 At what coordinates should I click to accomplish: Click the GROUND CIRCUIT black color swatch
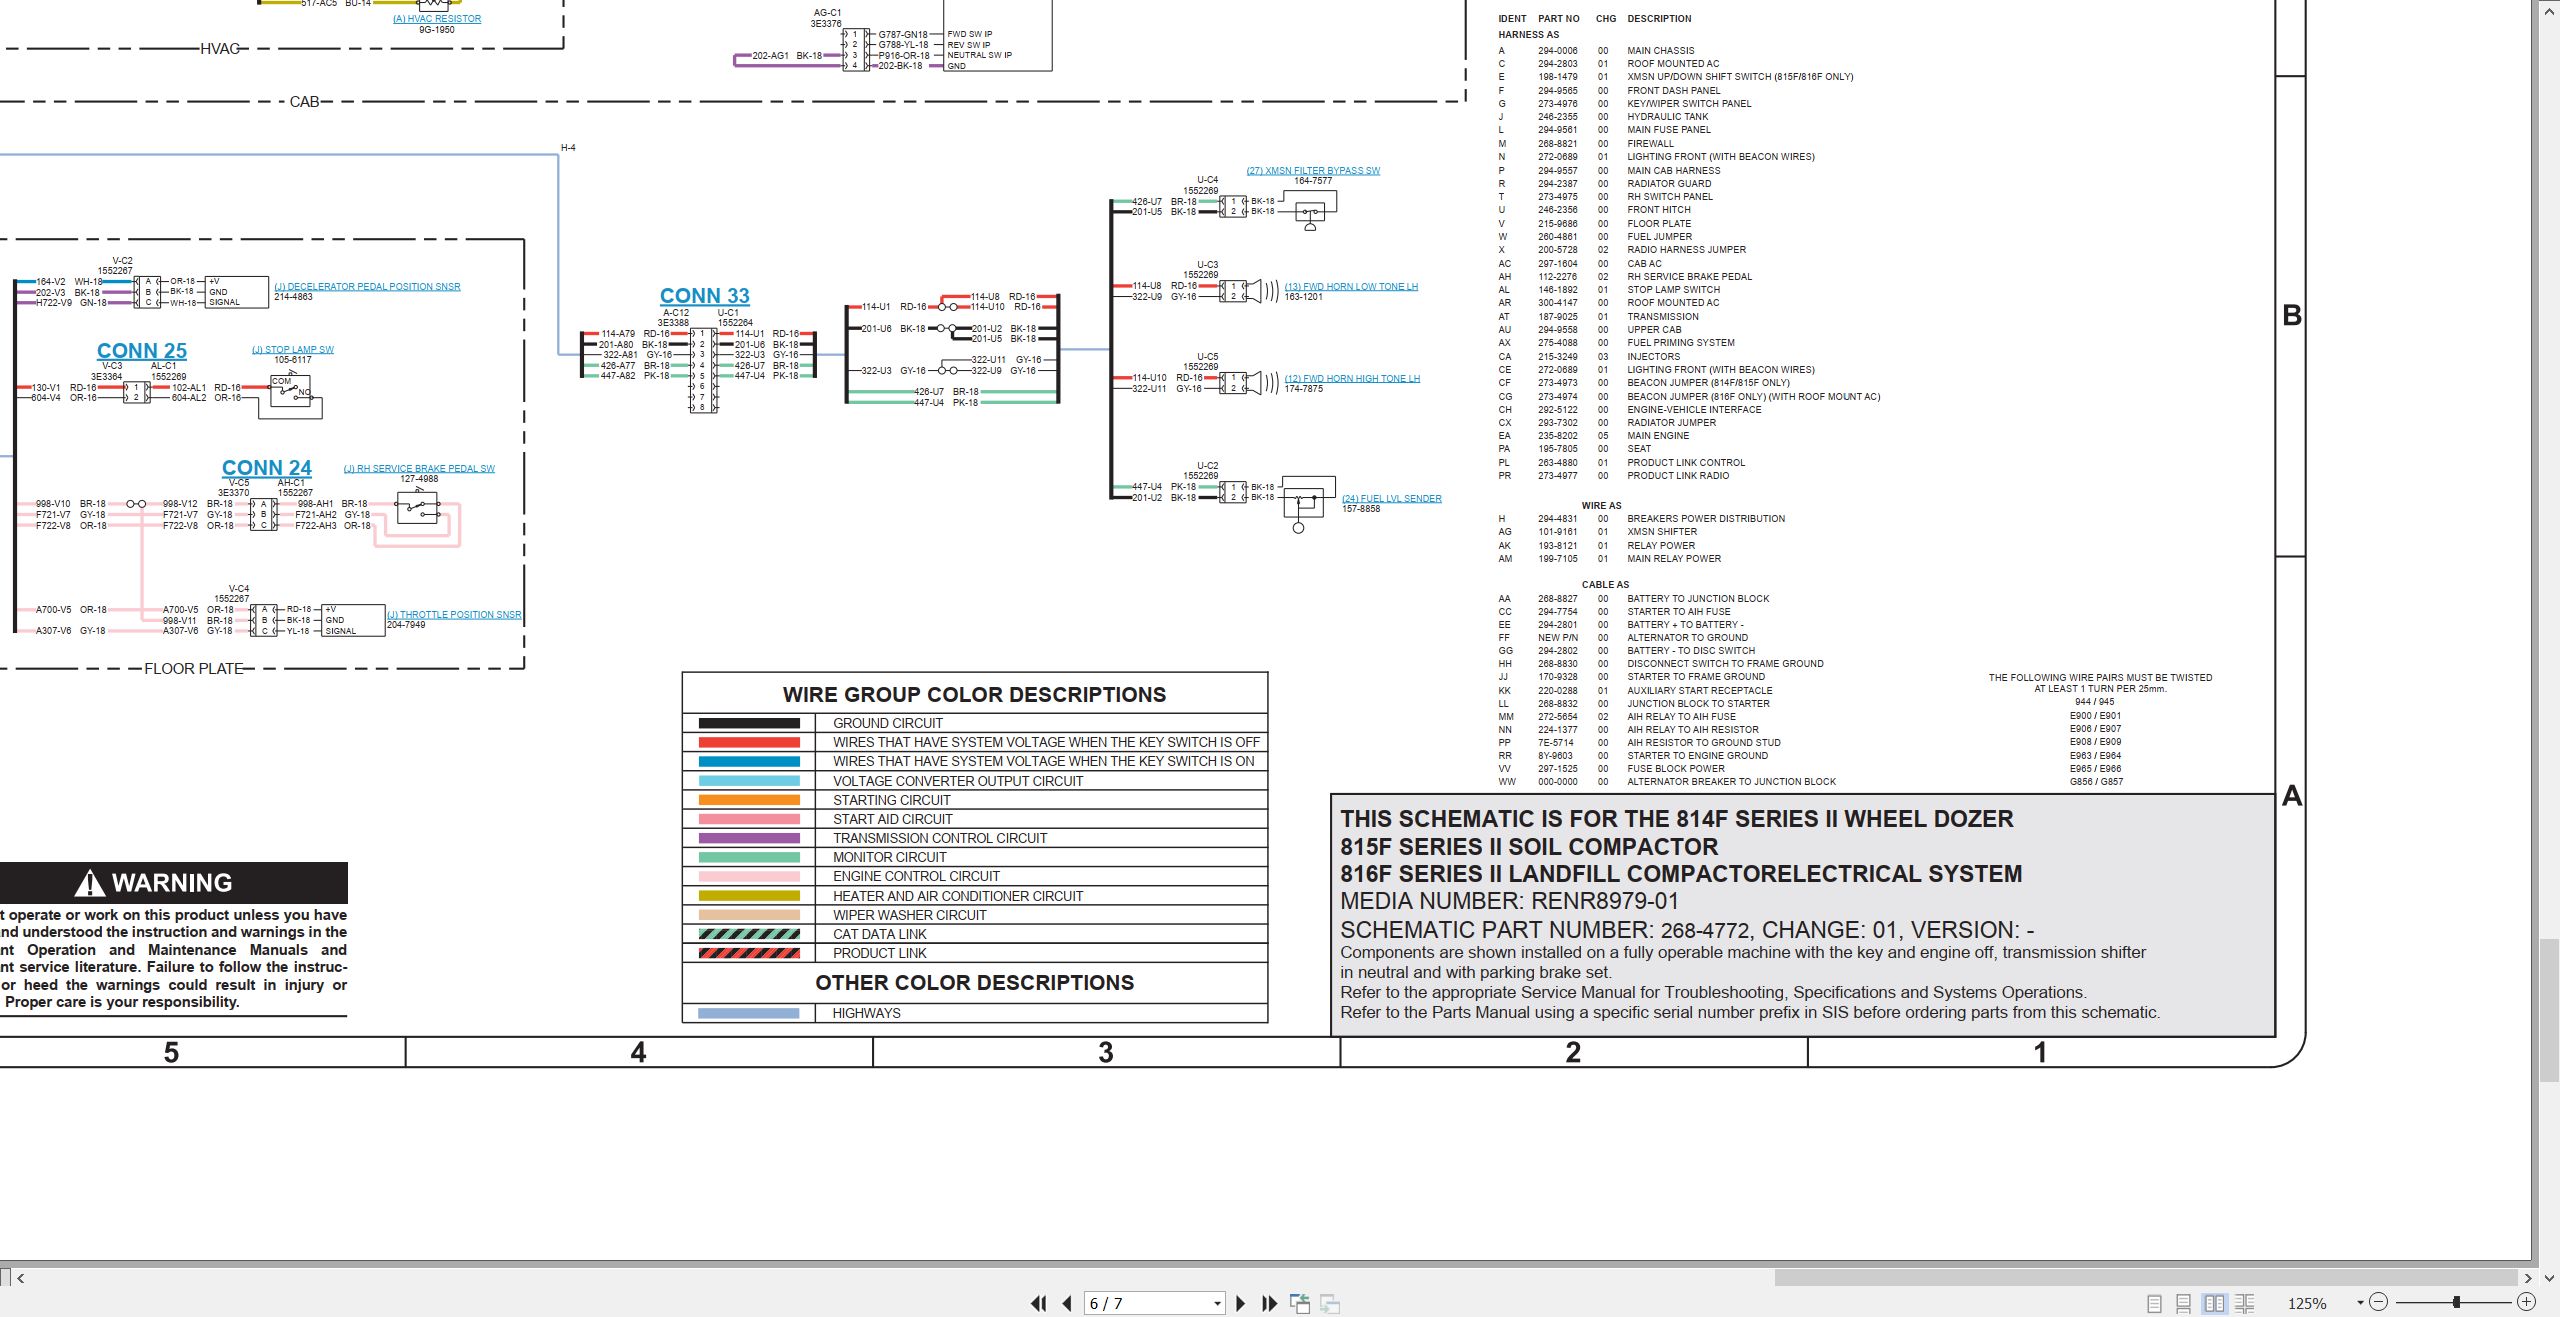[x=749, y=723]
